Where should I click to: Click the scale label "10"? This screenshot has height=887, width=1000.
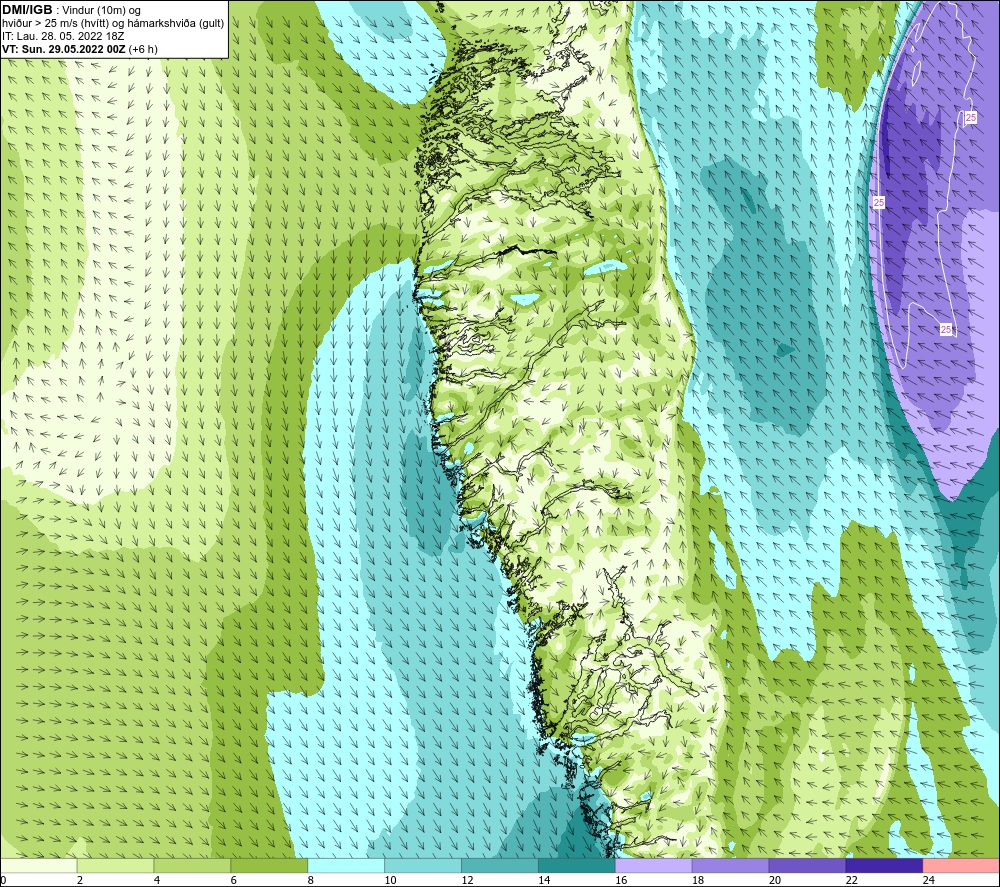[x=390, y=880]
